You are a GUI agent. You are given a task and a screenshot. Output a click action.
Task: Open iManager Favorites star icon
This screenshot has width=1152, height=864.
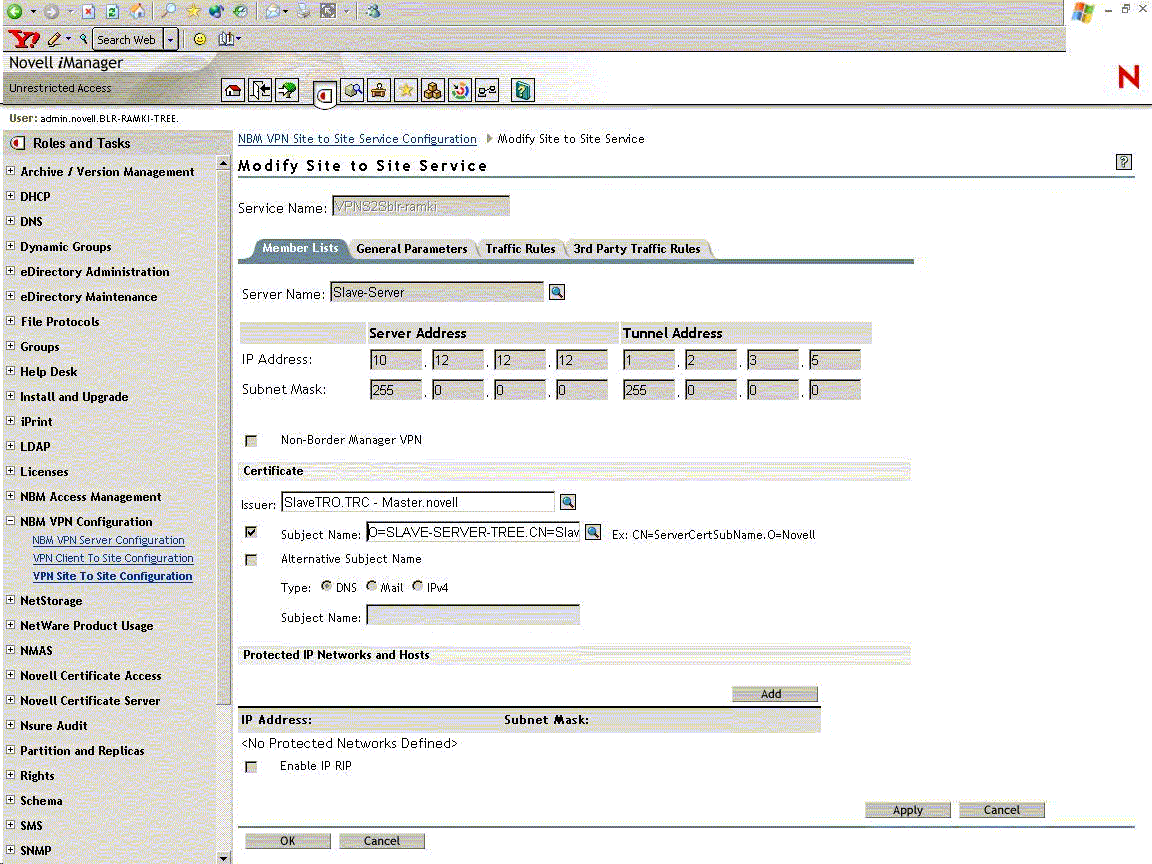tap(406, 90)
